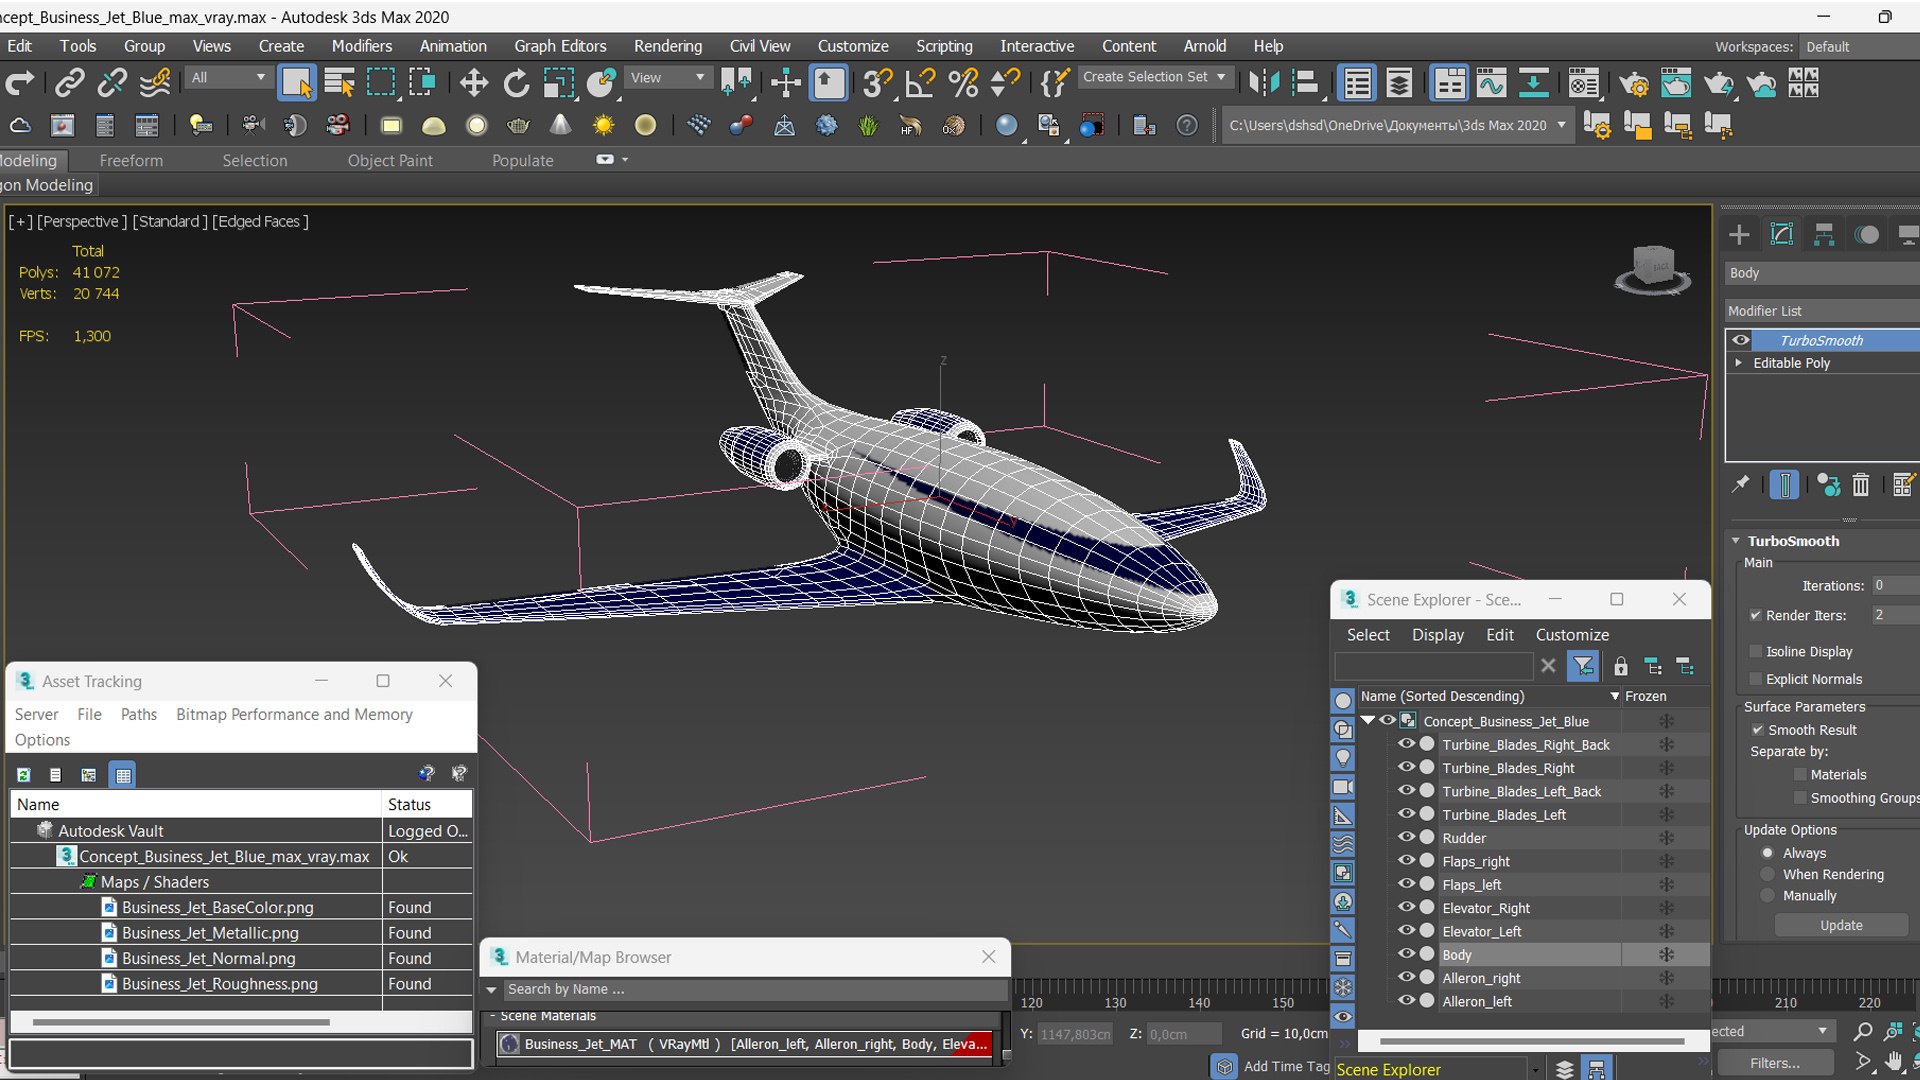Toggle Show End Result icon

(x=1784, y=485)
